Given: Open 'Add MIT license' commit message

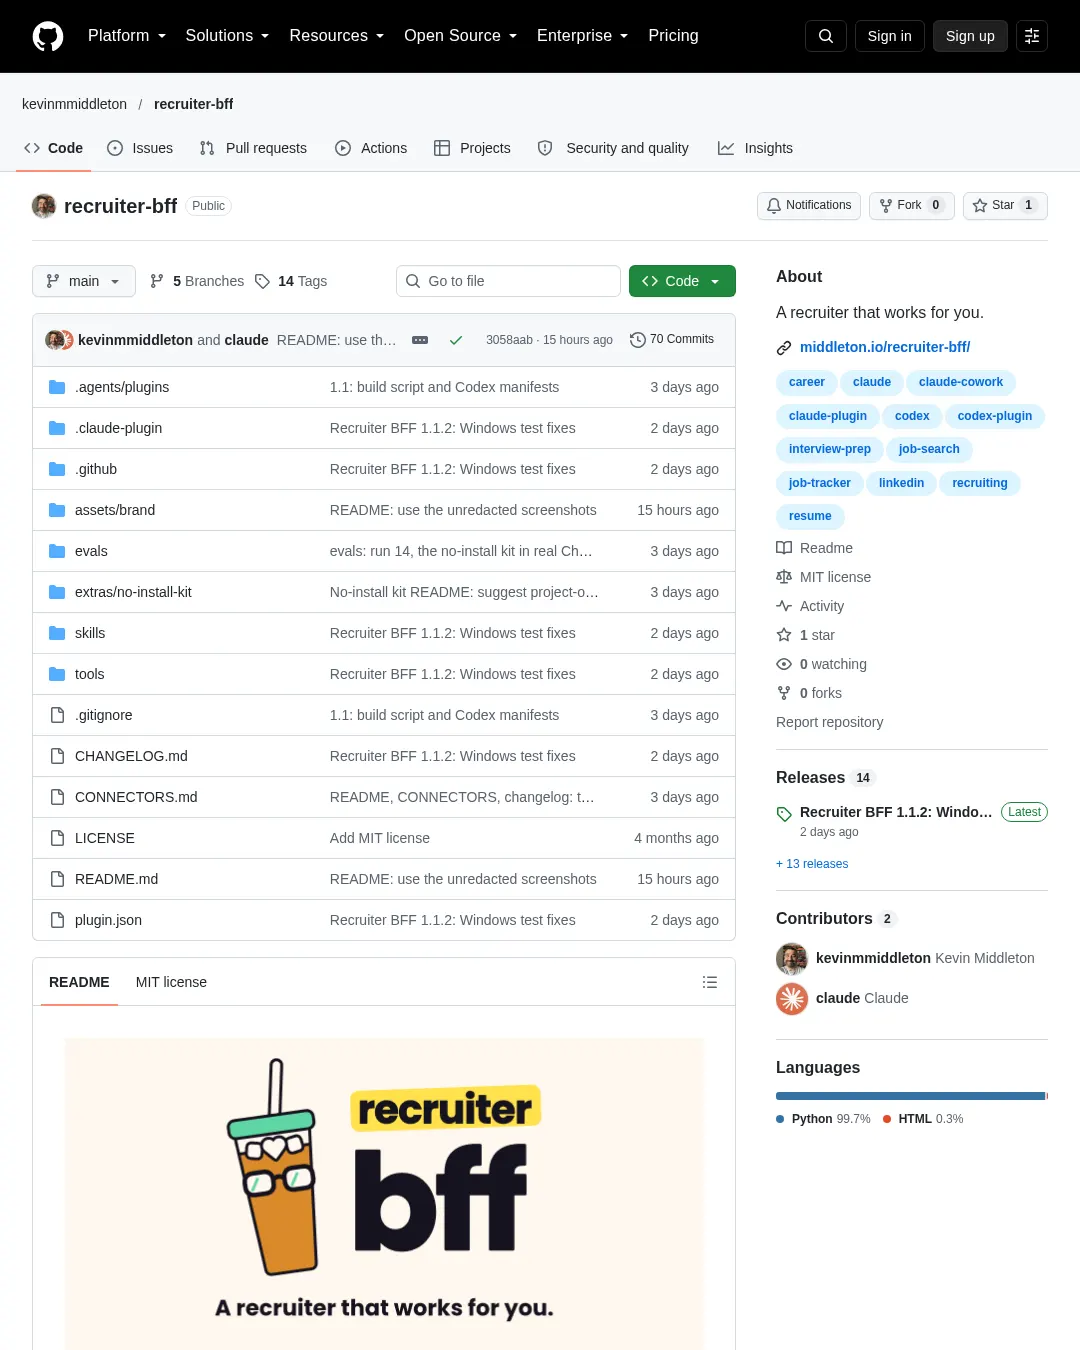Looking at the screenshot, I should coord(380,838).
